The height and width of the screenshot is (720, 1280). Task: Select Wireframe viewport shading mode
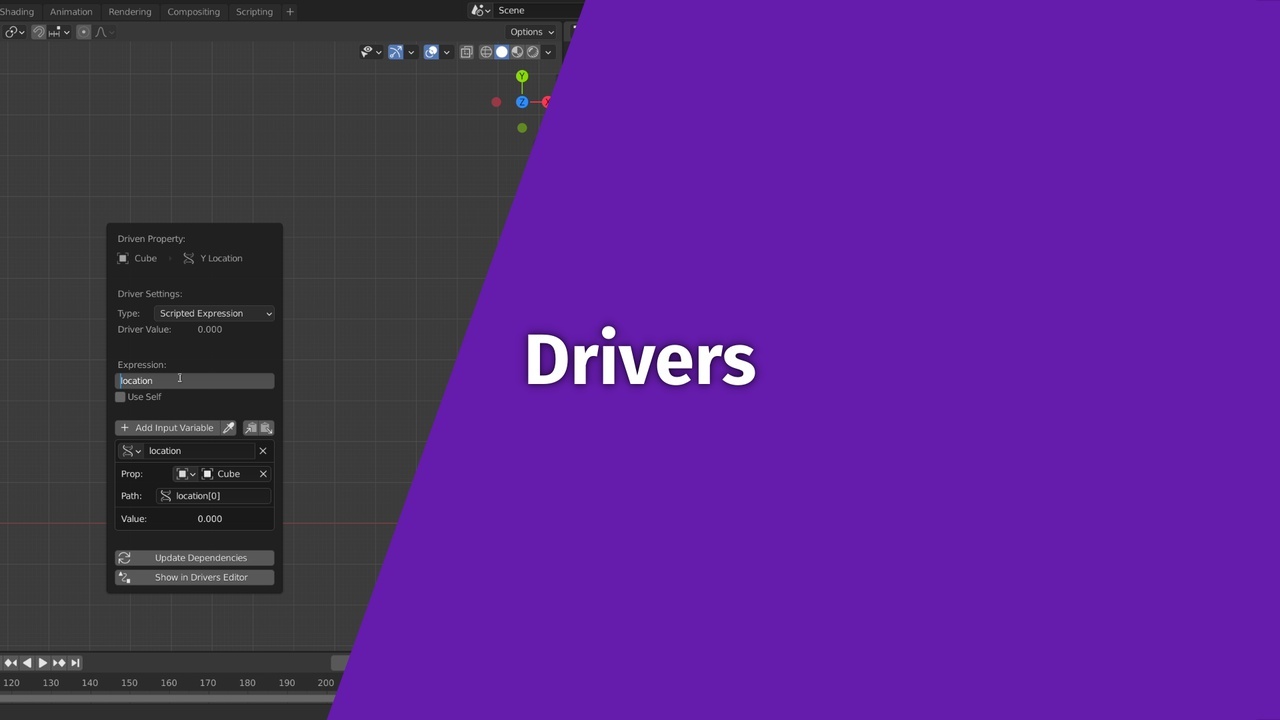click(x=486, y=52)
